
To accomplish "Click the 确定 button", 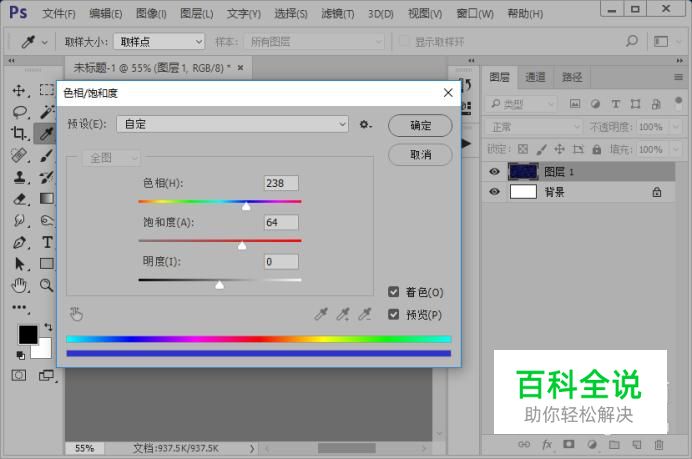I will pyautogui.click(x=420, y=125).
